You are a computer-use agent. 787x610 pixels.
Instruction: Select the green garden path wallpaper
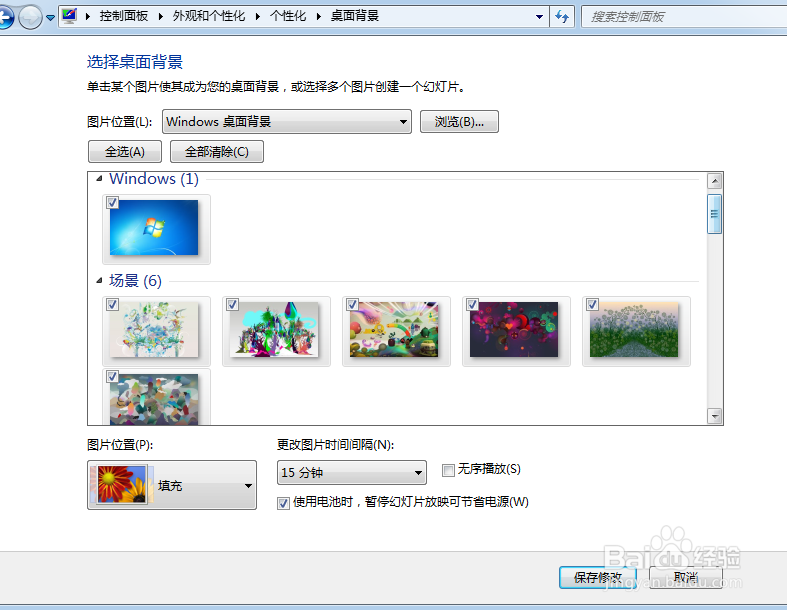pos(634,329)
